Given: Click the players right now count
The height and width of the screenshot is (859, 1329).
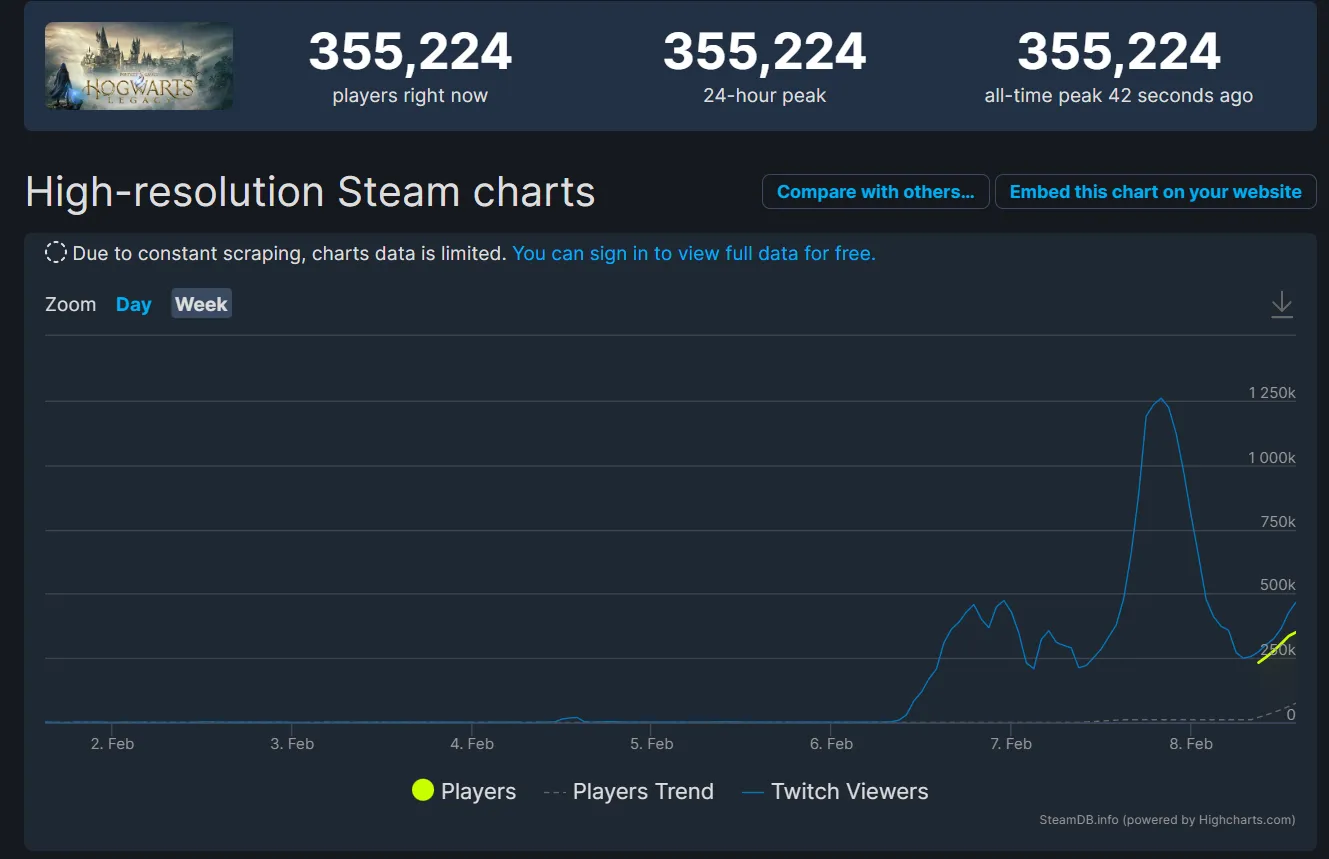Looking at the screenshot, I should [x=410, y=52].
